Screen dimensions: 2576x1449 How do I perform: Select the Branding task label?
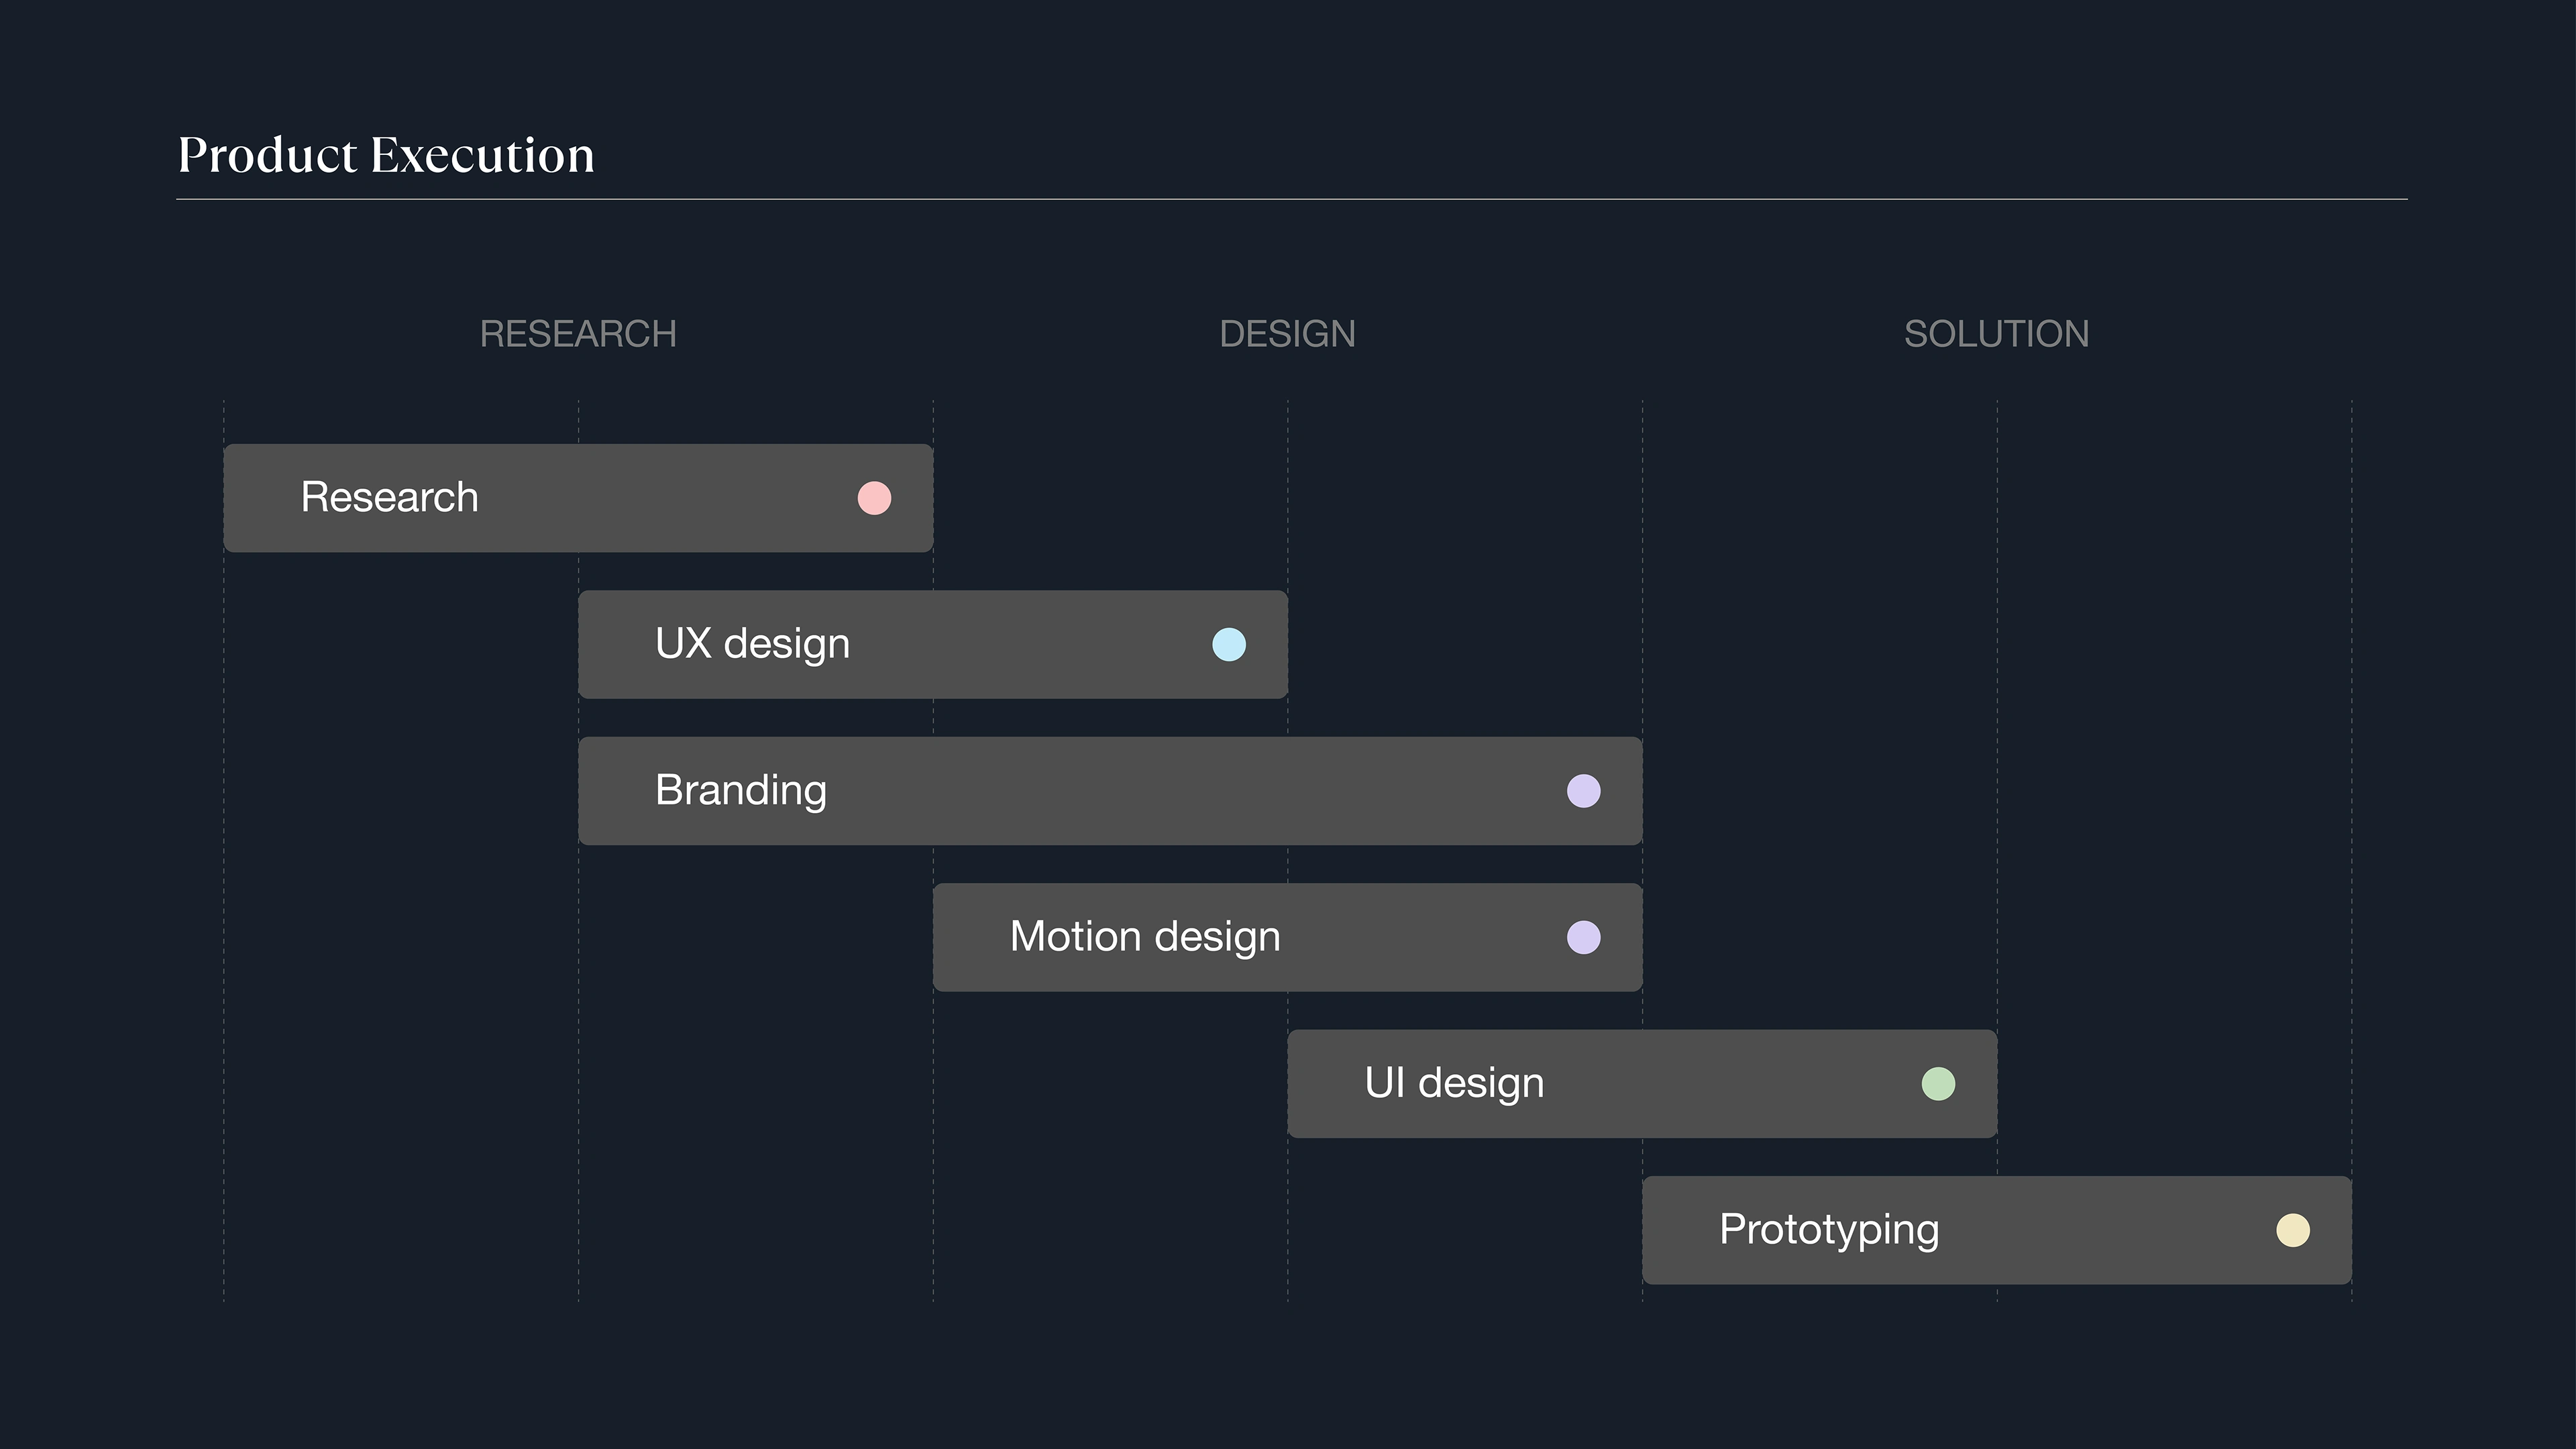(x=740, y=791)
